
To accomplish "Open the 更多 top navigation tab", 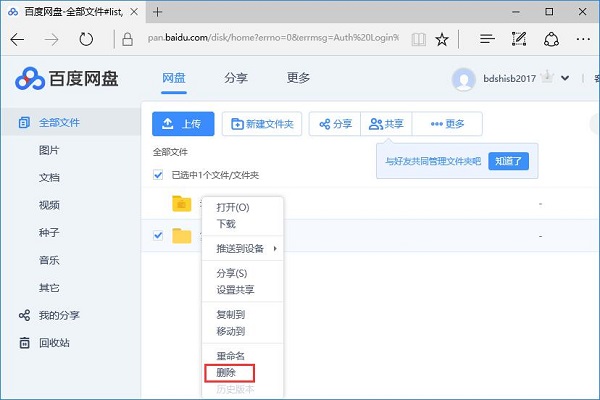I will pos(298,78).
